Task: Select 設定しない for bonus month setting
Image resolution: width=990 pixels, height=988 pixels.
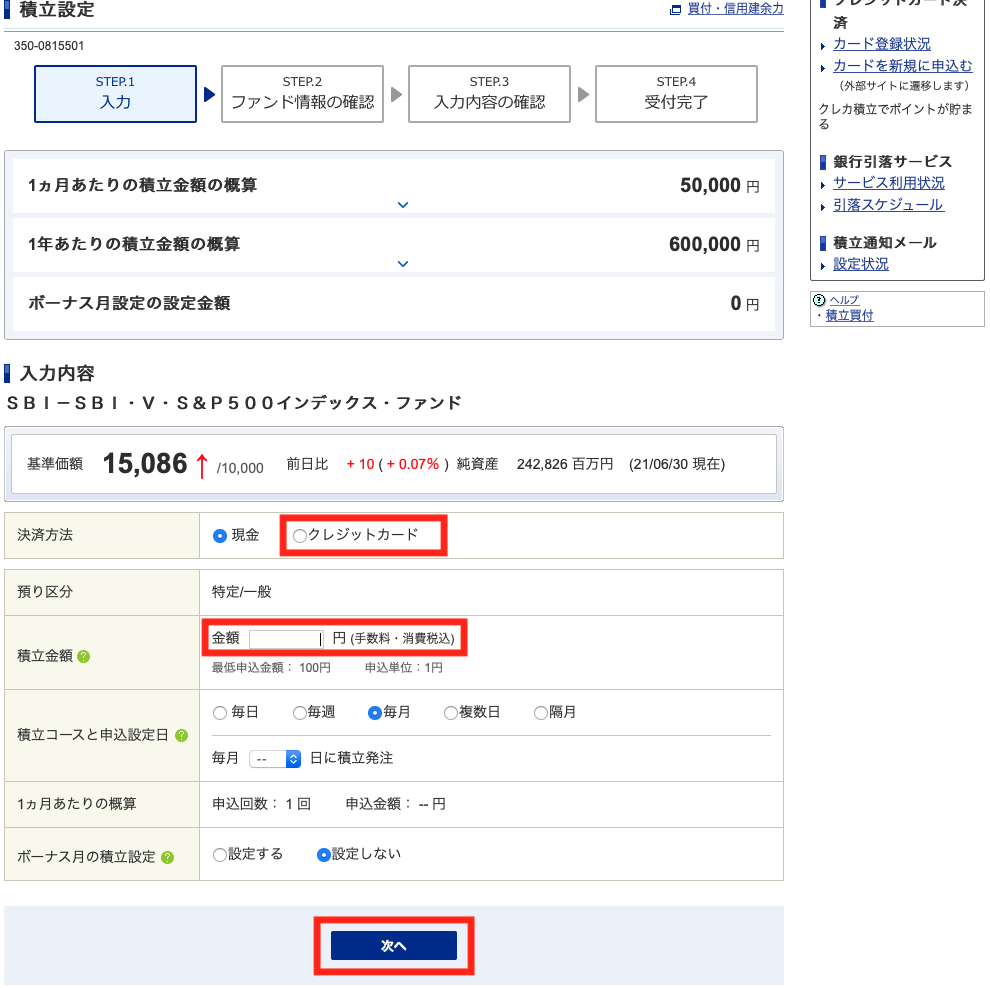Action: click(324, 855)
